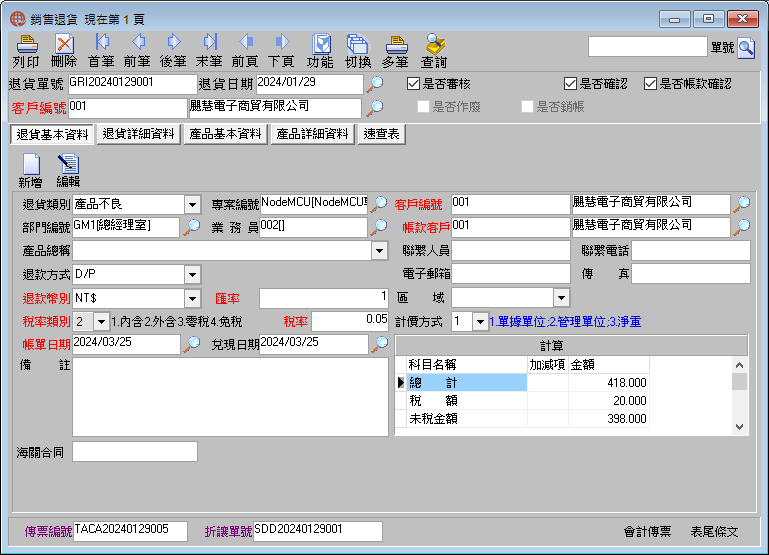Viewport: 769px width, 555px height.
Task: Jump to last record with 末筆
Action: pos(209,51)
